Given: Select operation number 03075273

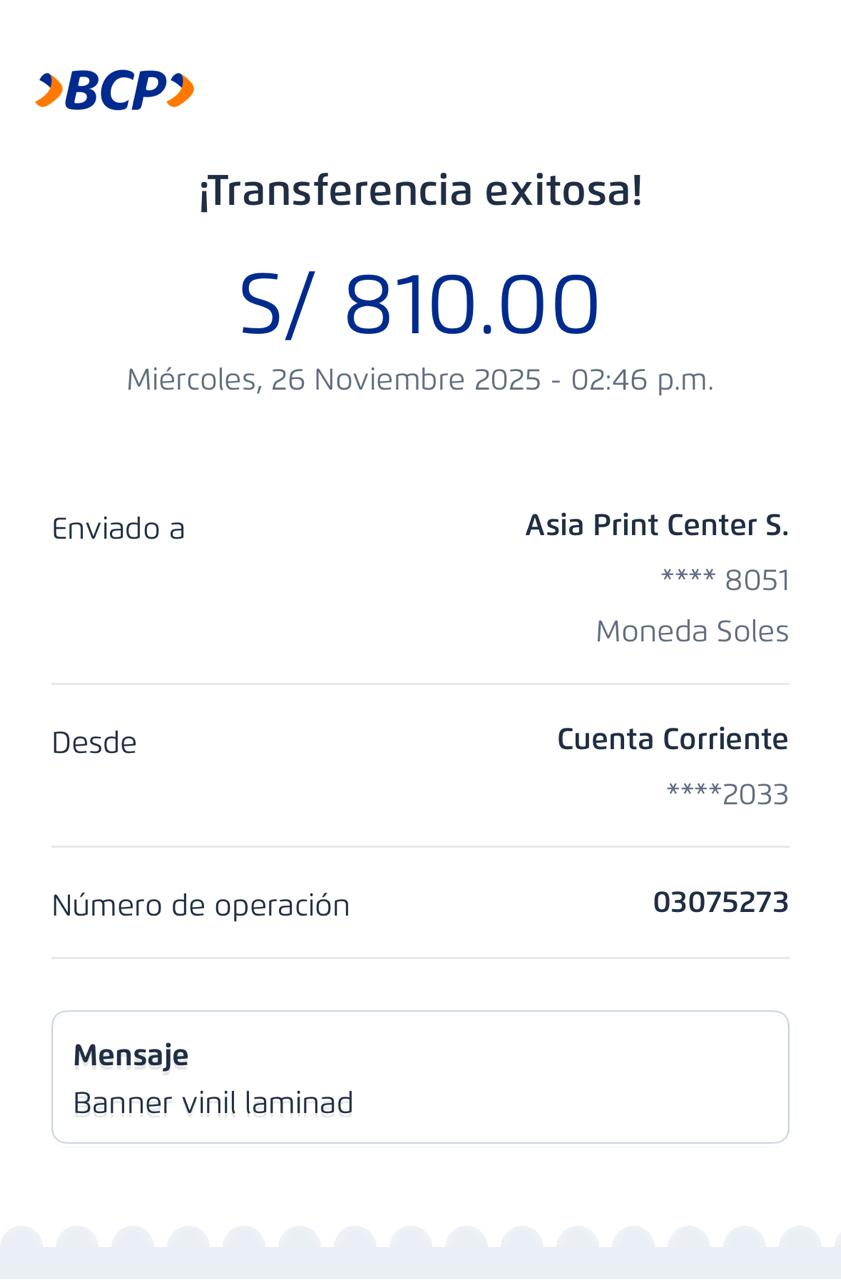Looking at the screenshot, I should [720, 903].
